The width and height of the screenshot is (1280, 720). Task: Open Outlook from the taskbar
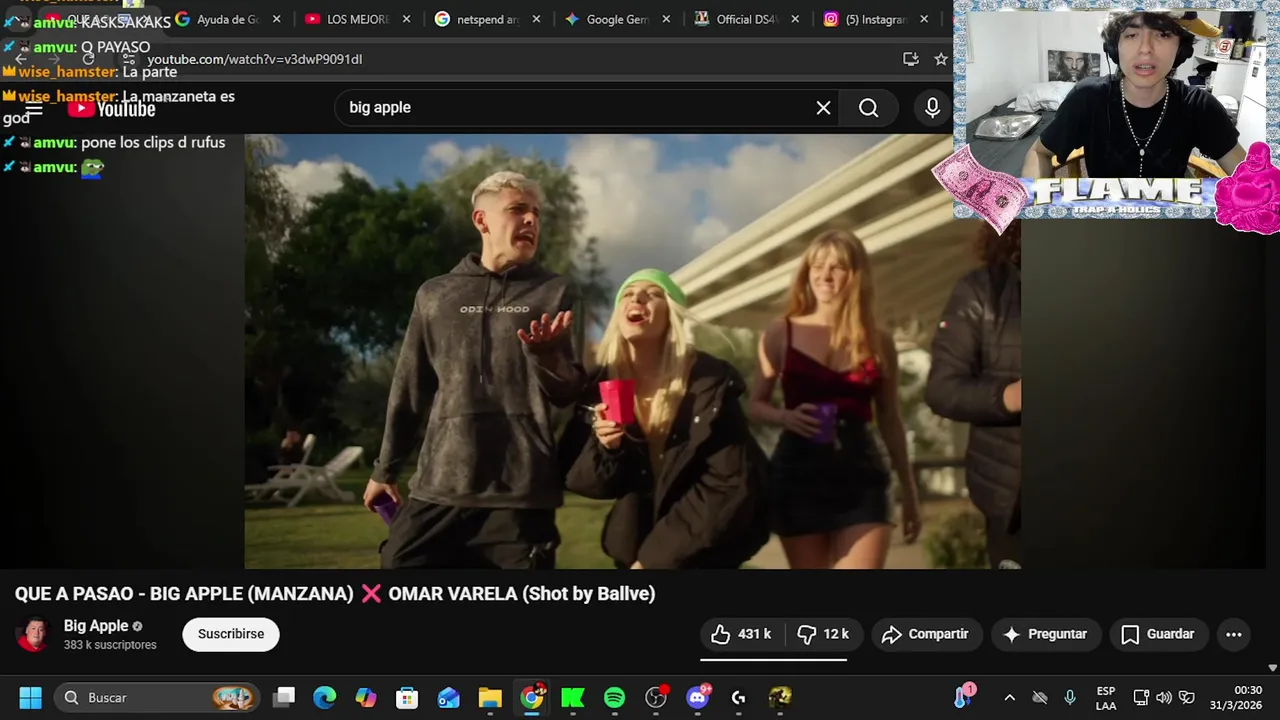click(449, 698)
